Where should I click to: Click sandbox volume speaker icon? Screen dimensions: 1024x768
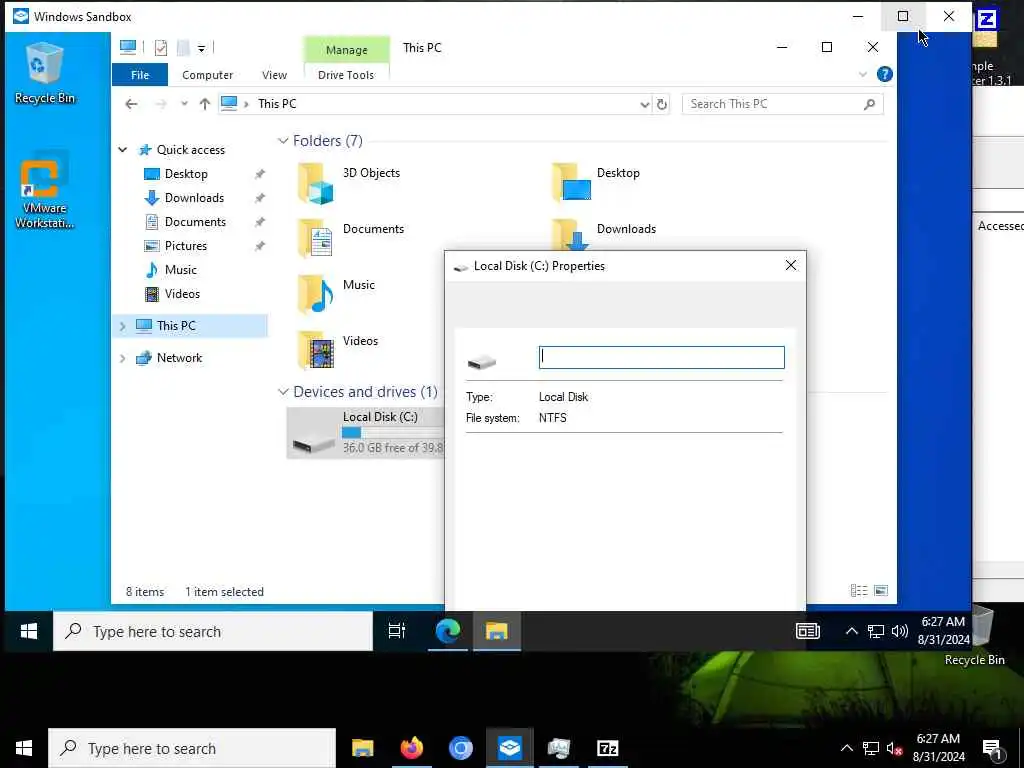[899, 631]
